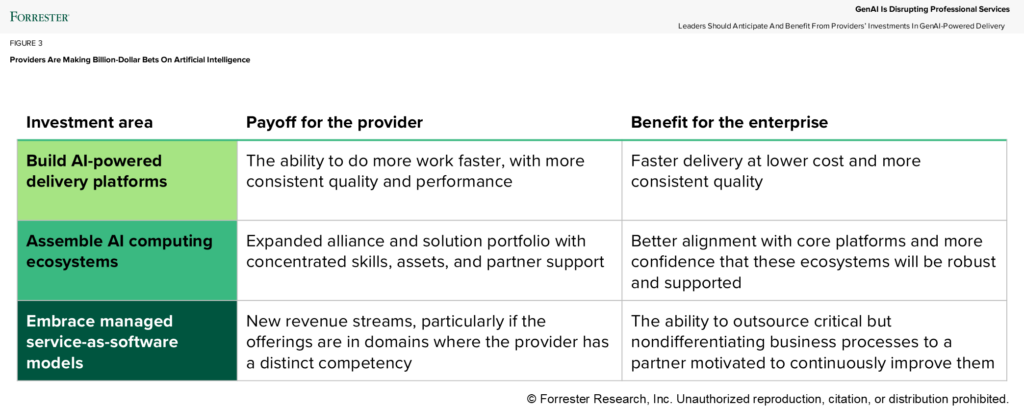Click the 'Leaders Should Anticipate And Benefit' subtitle
Image resolution: width=1024 pixels, height=408 pixels.
click(x=841, y=26)
